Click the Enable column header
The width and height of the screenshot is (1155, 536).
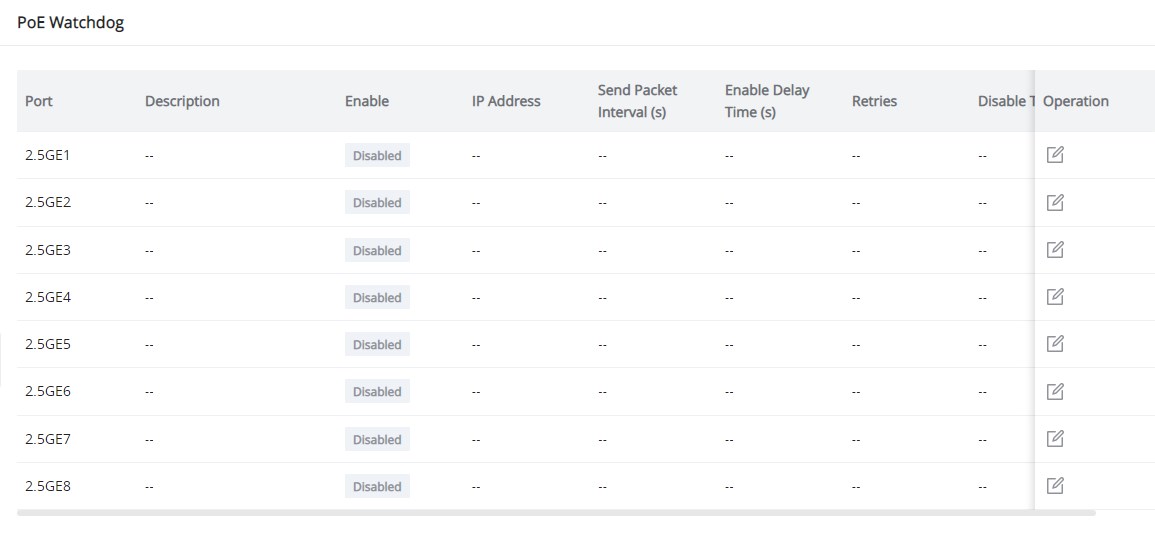coord(367,101)
